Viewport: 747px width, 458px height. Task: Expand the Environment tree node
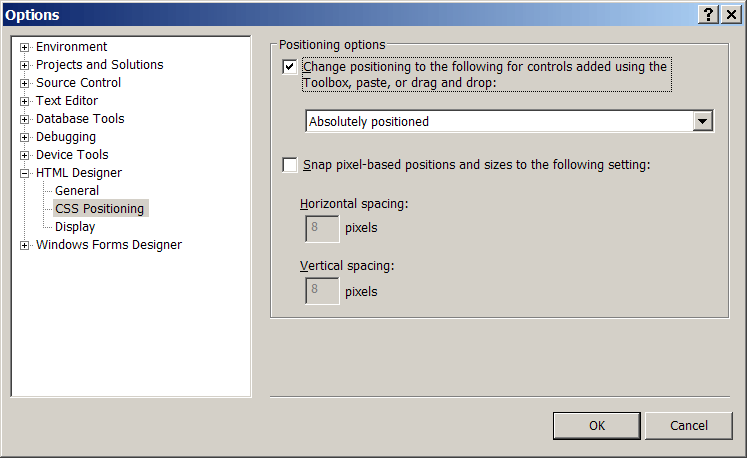(25, 47)
